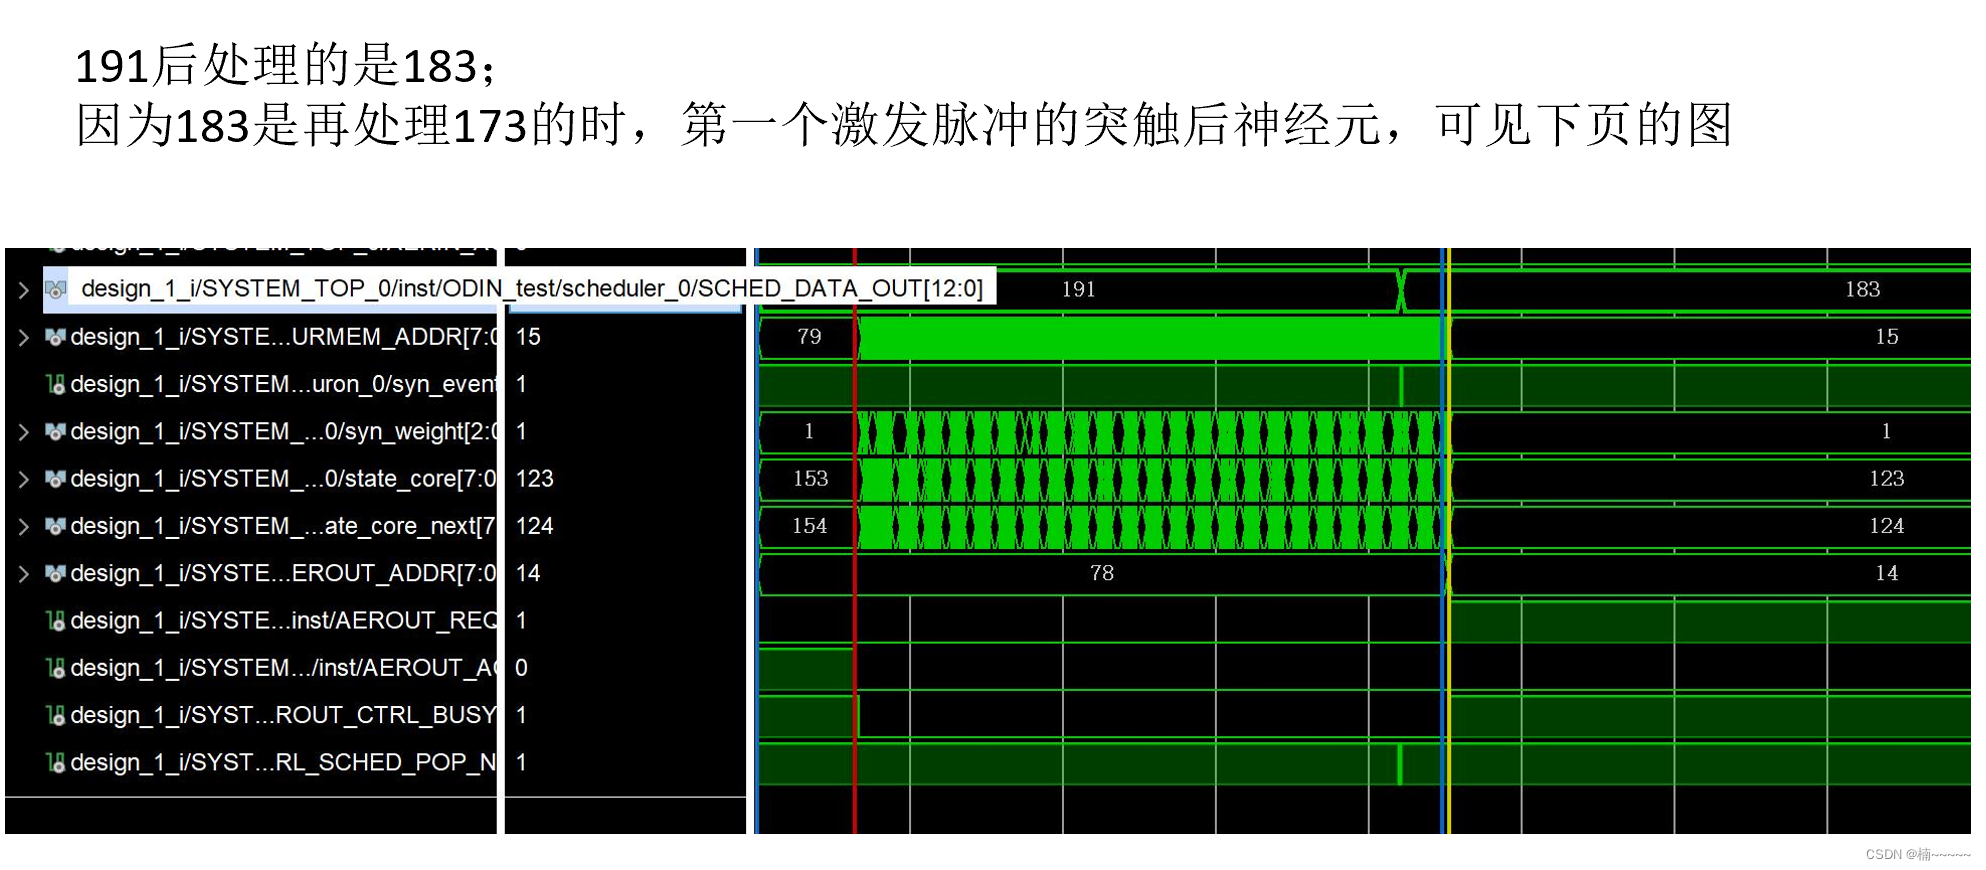The height and width of the screenshot is (870, 1986).
Task: Click the ate_core_next bus icon
Action: pos(56,526)
